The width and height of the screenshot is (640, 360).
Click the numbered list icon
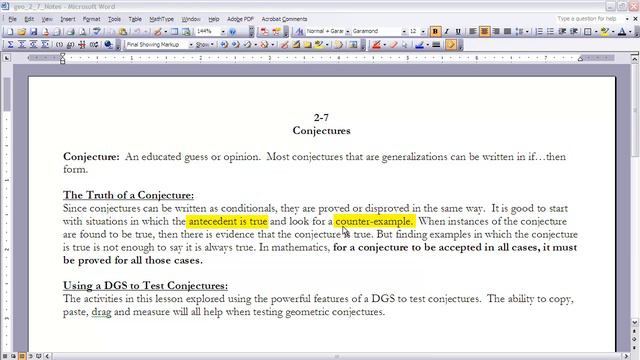click(x=539, y=31)
